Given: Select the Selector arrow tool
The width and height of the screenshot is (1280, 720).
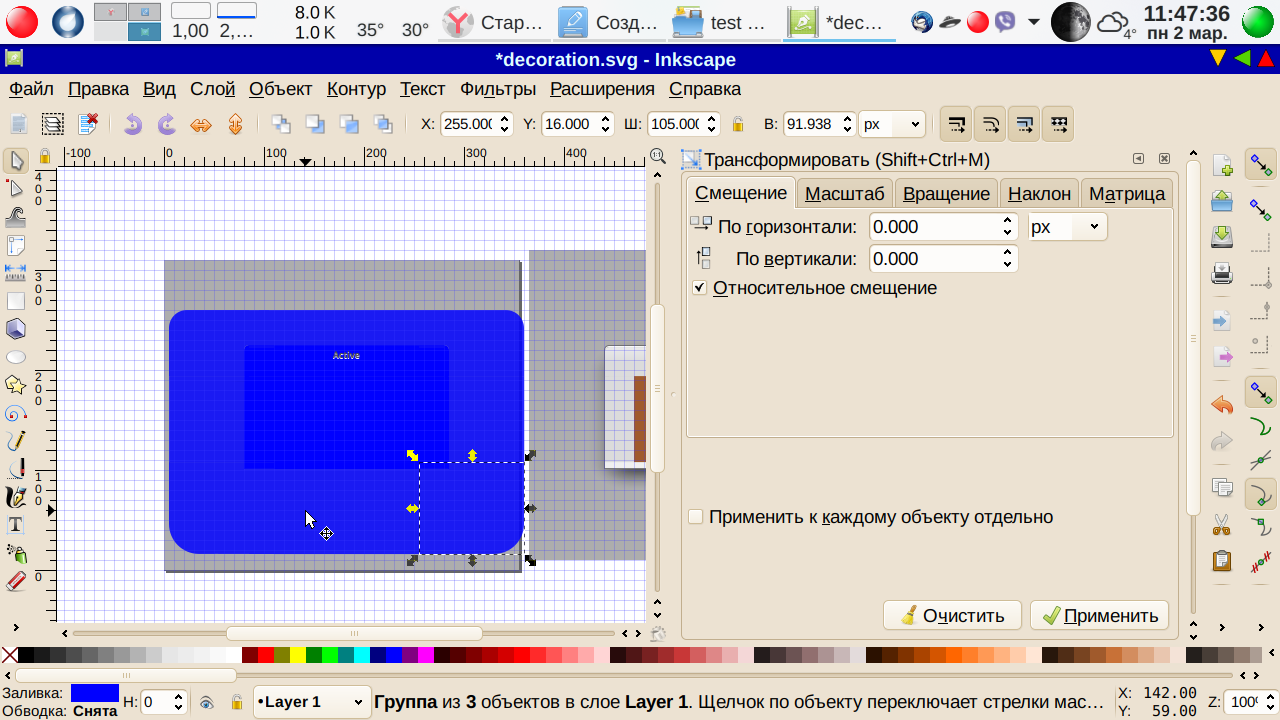Looking at the screenshot, I should (x=16, y=161).
